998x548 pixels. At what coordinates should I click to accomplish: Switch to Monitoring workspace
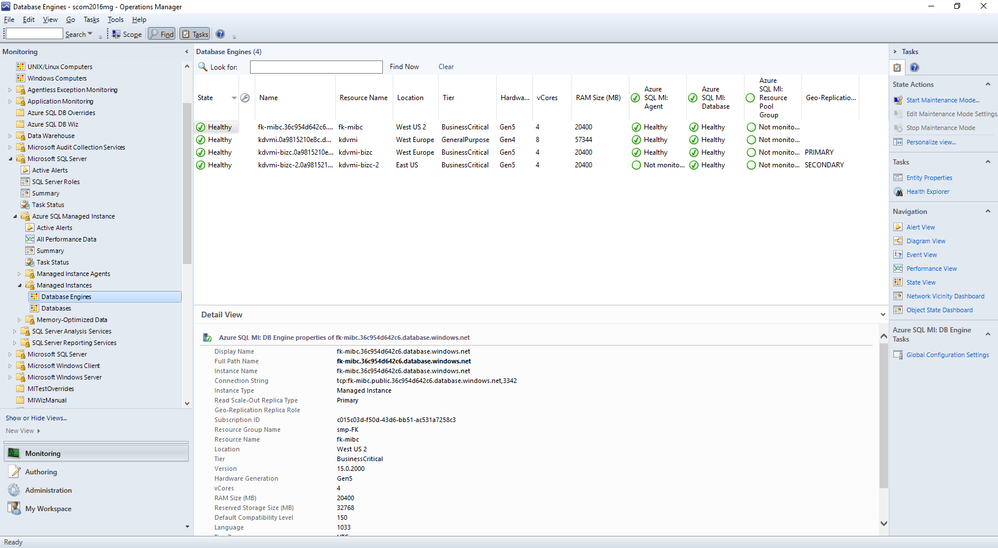tap(97, 453)
